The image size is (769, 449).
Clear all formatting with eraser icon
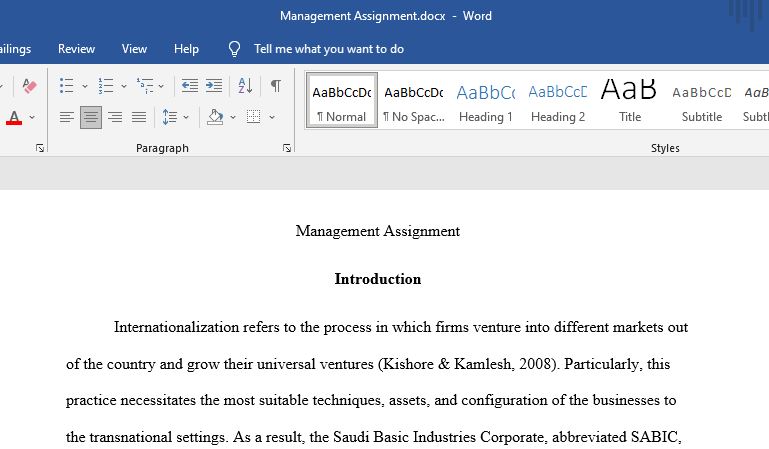point(29,86)
